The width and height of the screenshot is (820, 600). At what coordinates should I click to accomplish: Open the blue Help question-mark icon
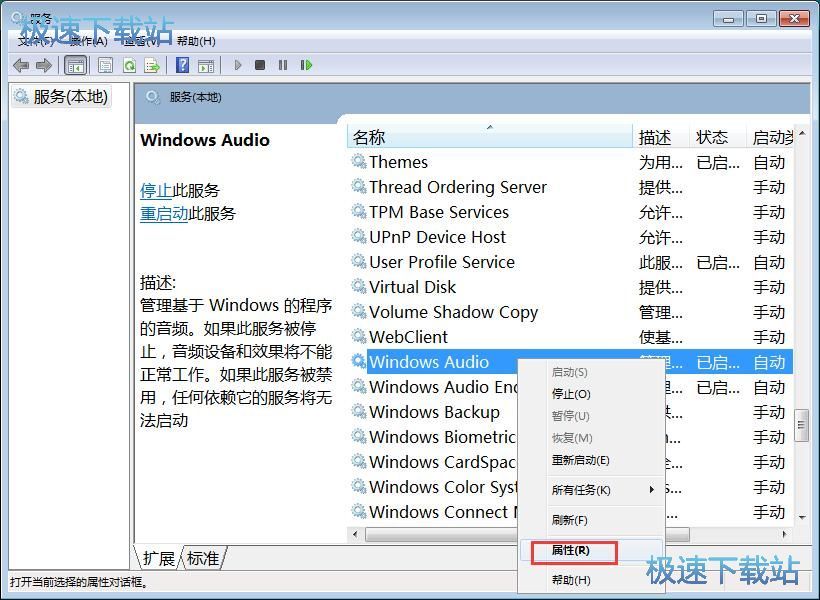click(x=183, y=65)
